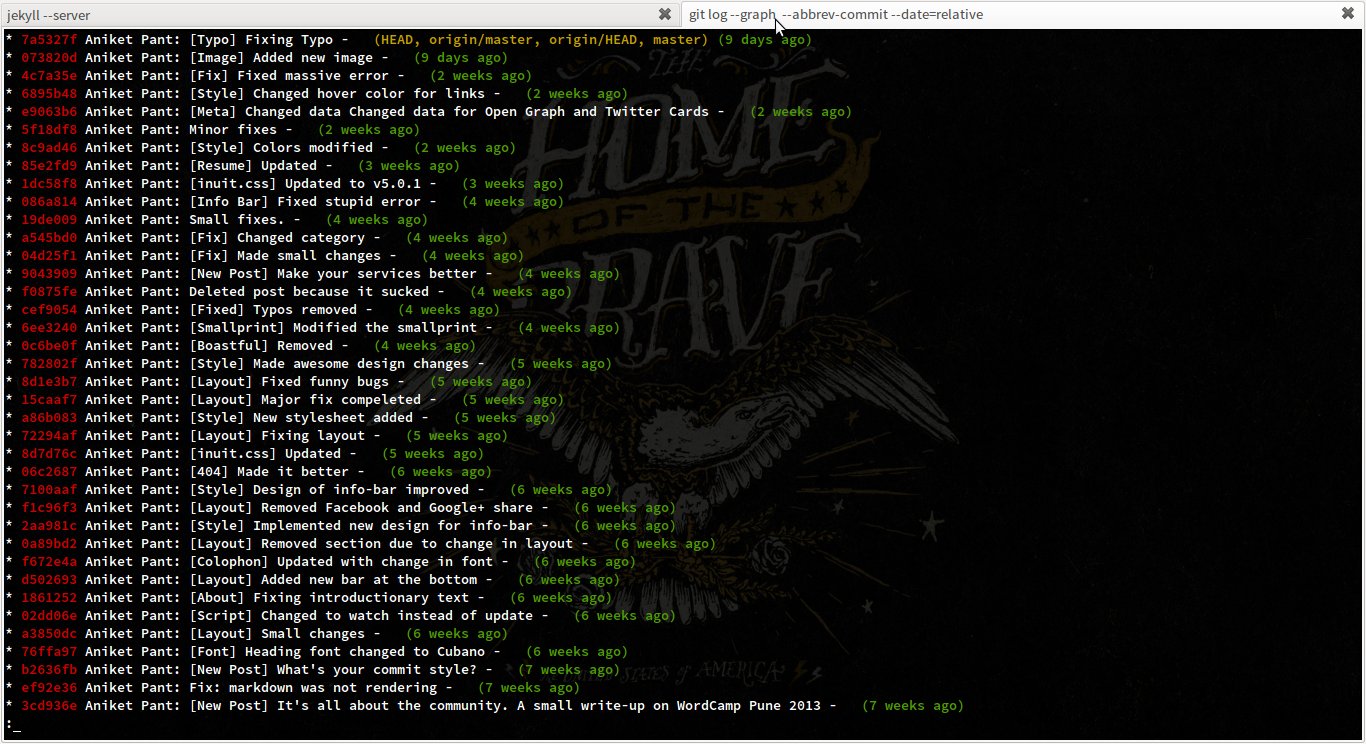Click message 'Fix: markdown was not rendering'
This screenshot has height=744, width=1366.
click(313, 688)
